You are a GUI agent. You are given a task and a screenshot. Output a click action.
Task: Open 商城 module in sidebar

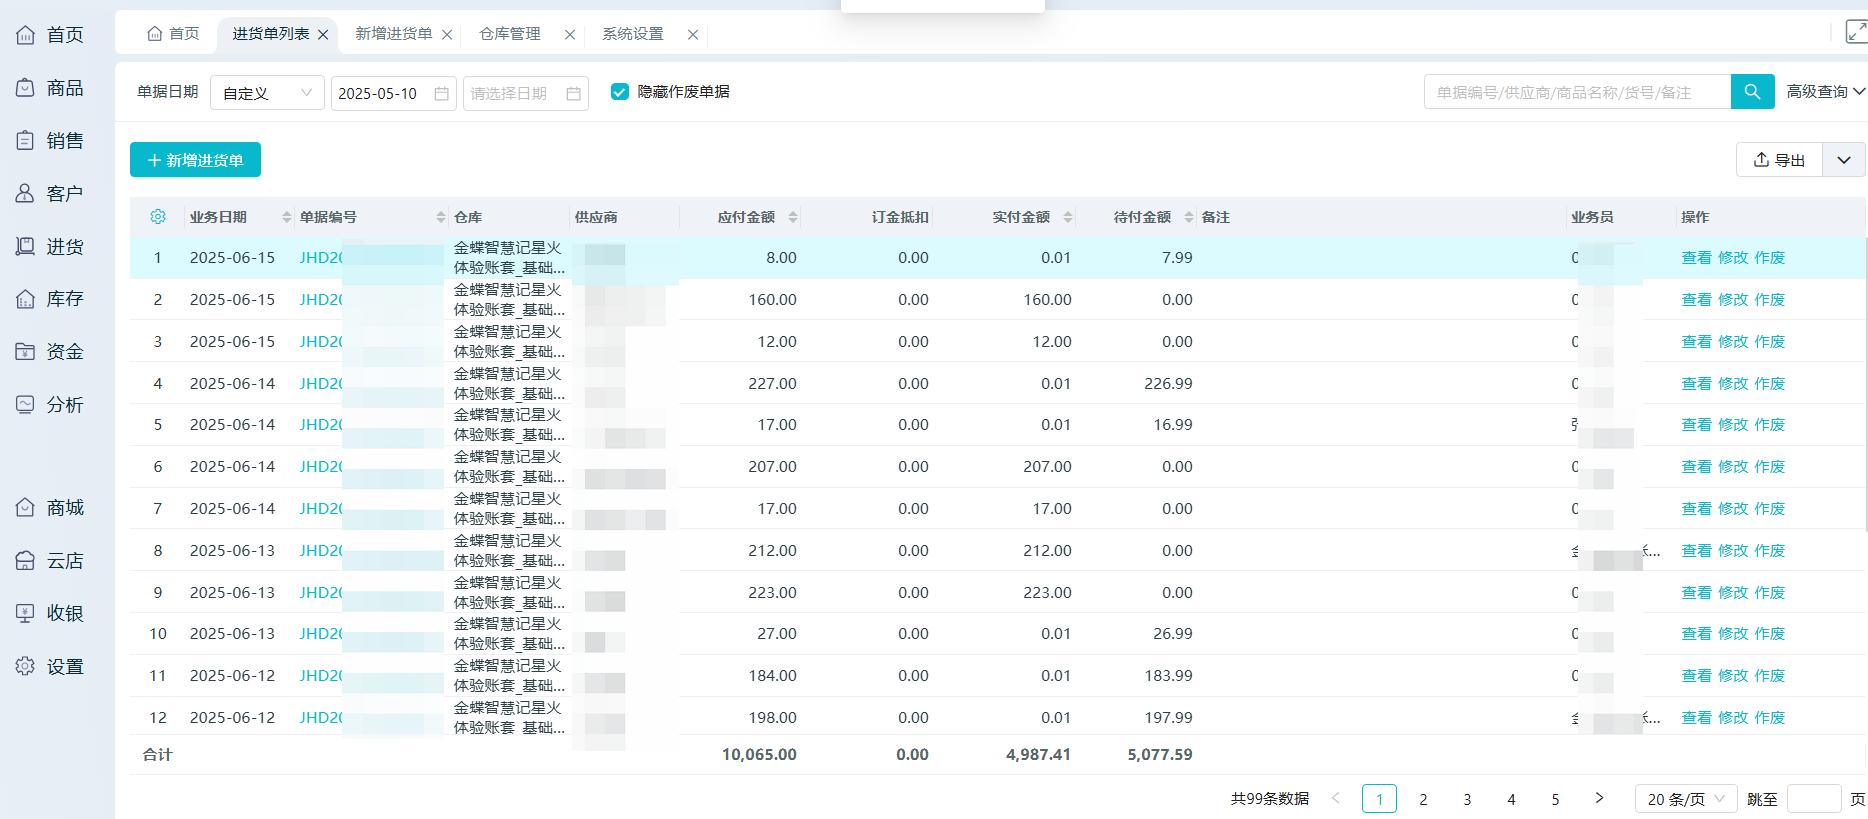coord(50,508)
